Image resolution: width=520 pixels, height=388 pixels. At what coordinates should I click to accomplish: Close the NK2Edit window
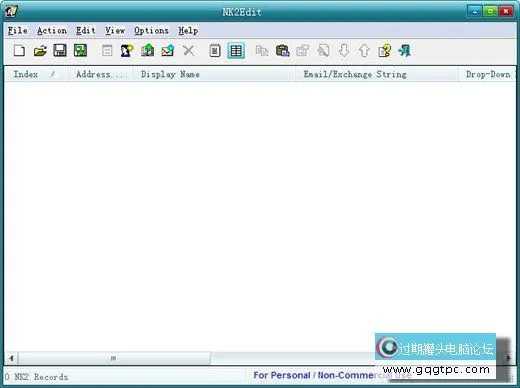tap(506, 11)
